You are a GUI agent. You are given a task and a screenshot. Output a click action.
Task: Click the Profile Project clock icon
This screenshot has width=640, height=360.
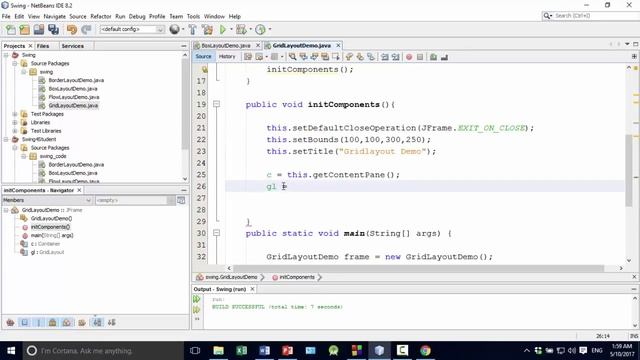[x=260, y=29]
